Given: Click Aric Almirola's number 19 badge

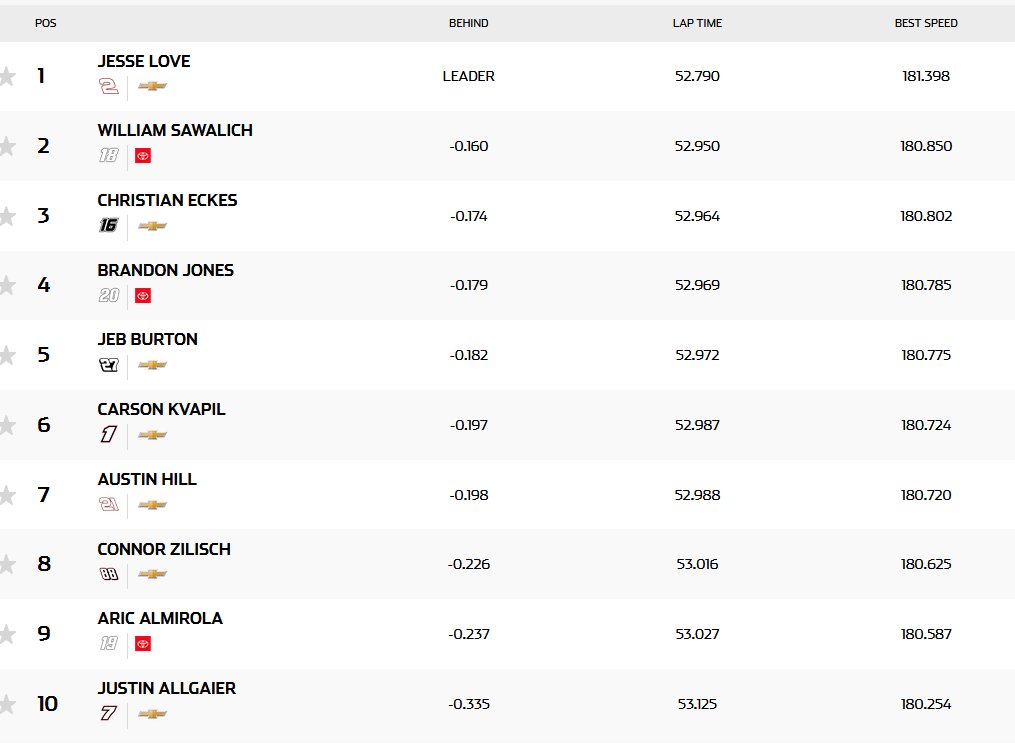Looking at the screenshot, I should [108, 644].
